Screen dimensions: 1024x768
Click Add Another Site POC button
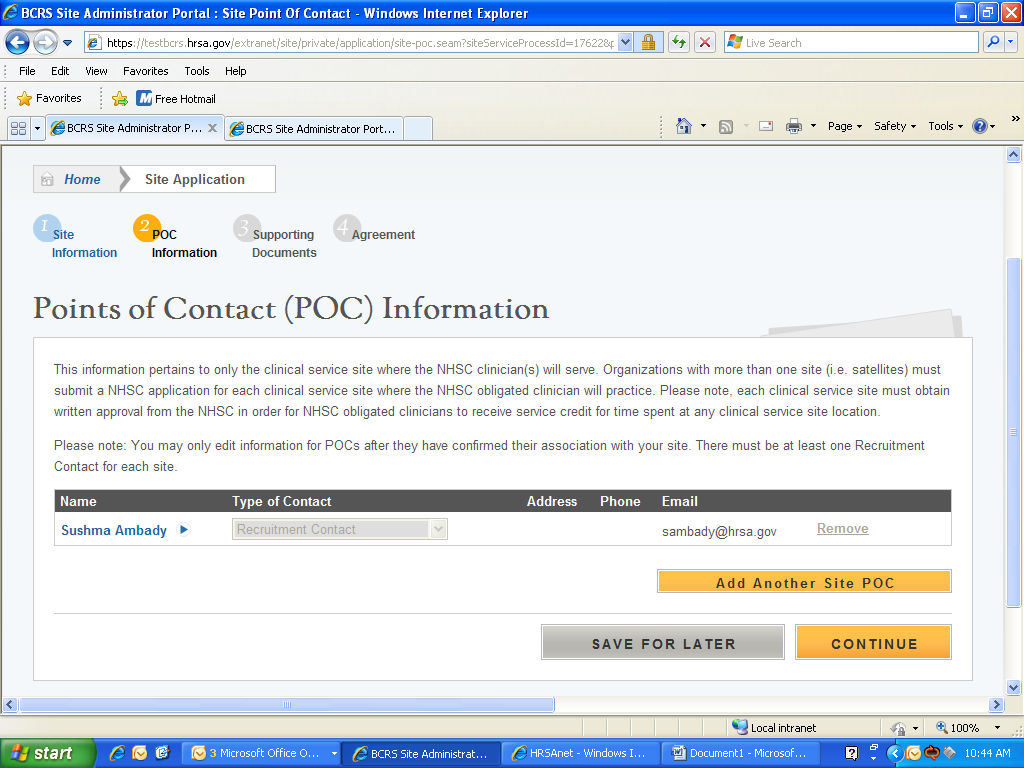(x=804, y=582)
